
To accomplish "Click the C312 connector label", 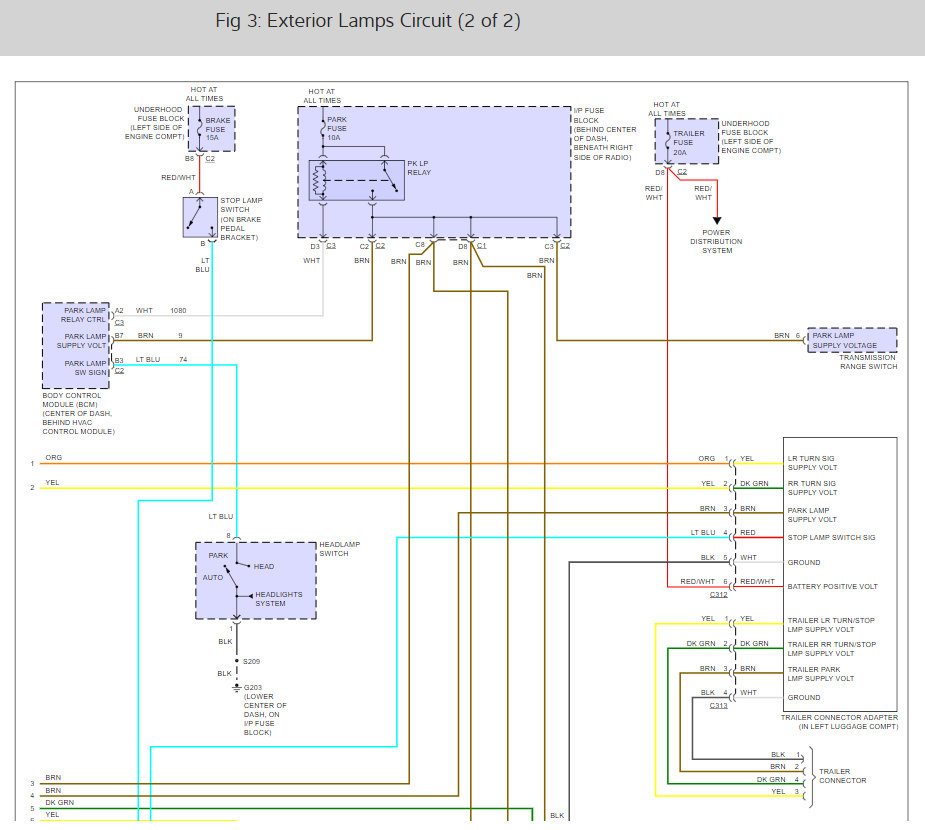I will coord(719,595).
